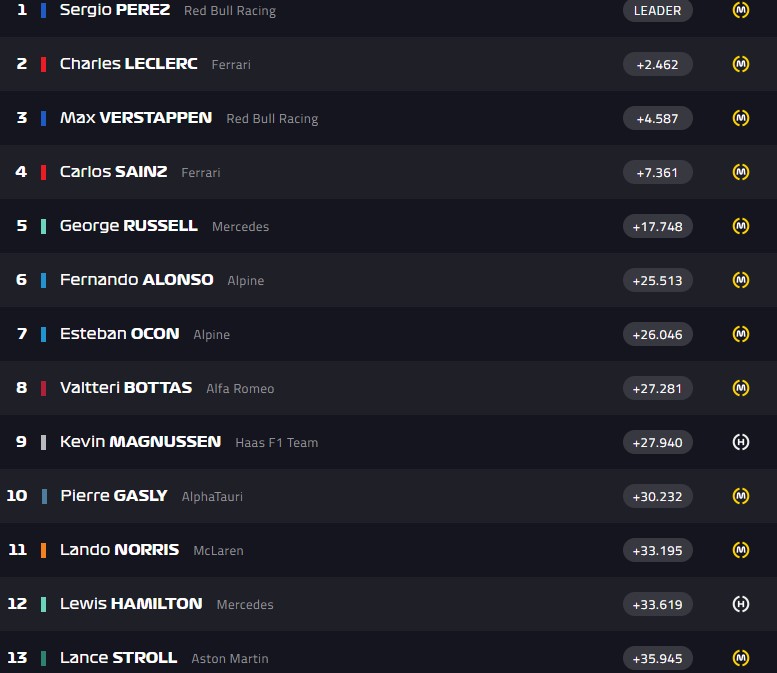777x673 pixels.
Task: Click the medium tyre icon for Russell
Action: click(x=741, y=226)
